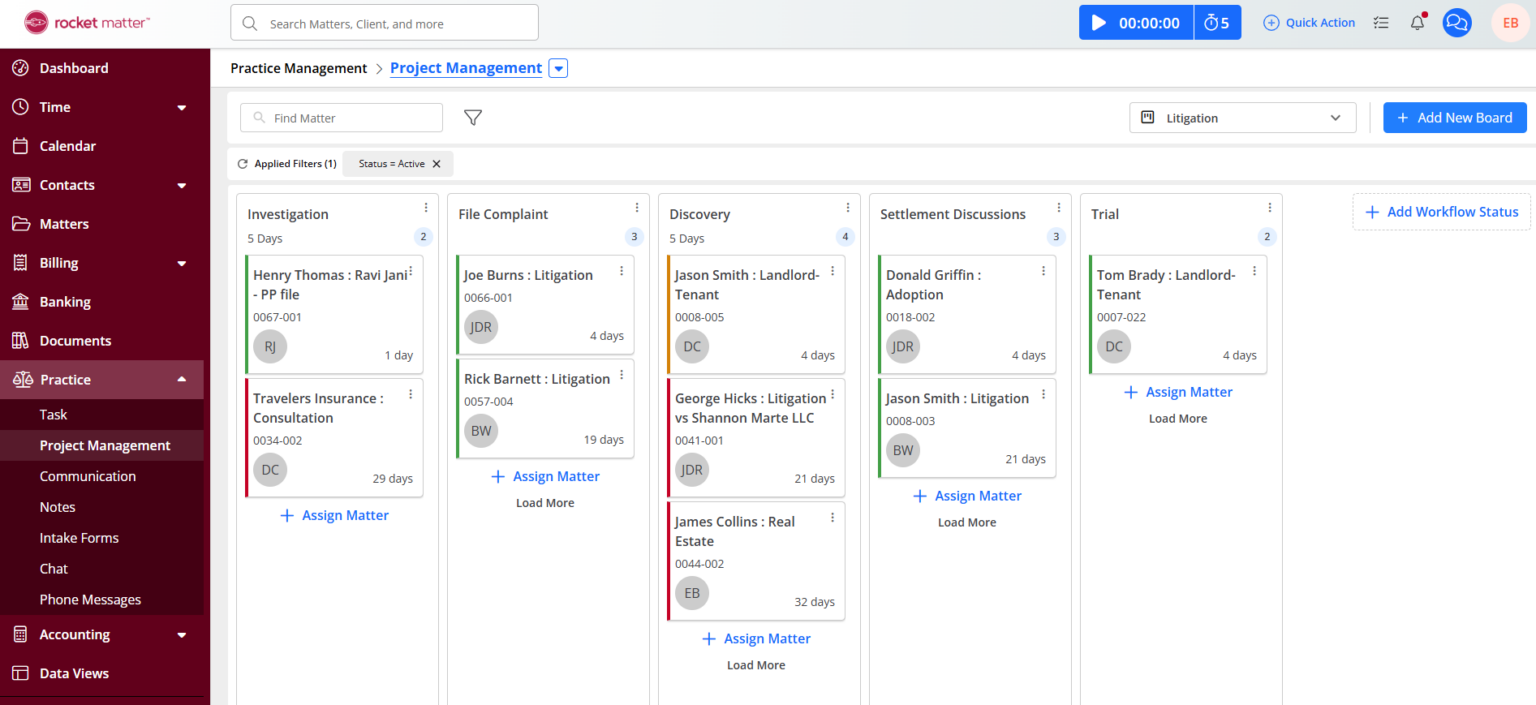Click the 5-minute timer icon
This screenshot has height=705, width=1536.
point(1217,21)
